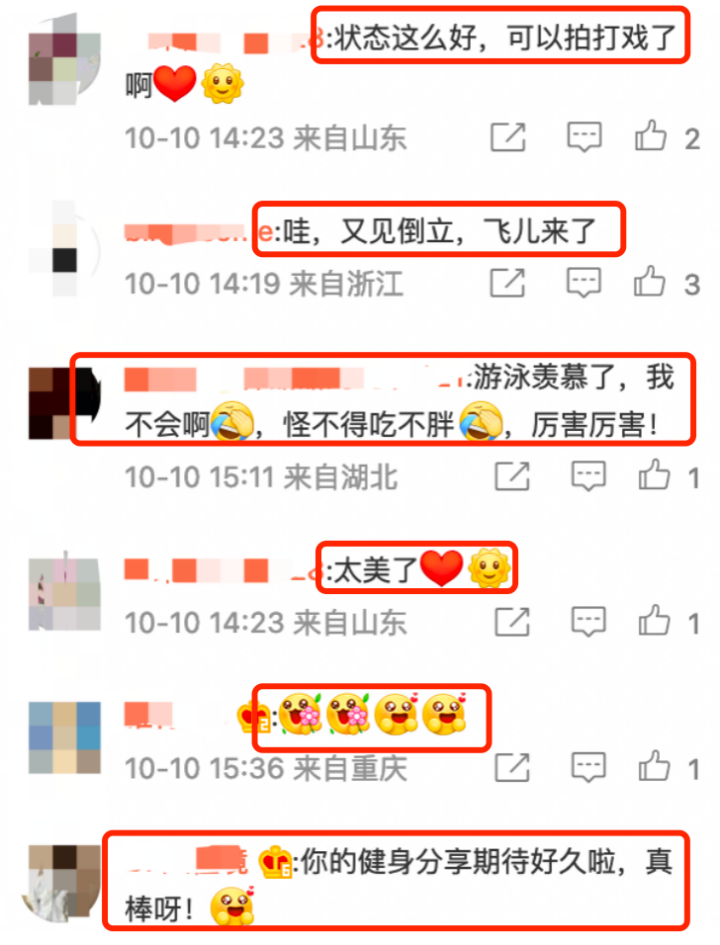This screenshot has height=945, width=720.
Task: Reply to the Chongqing 15:36 comment
Action: (589, 767)
